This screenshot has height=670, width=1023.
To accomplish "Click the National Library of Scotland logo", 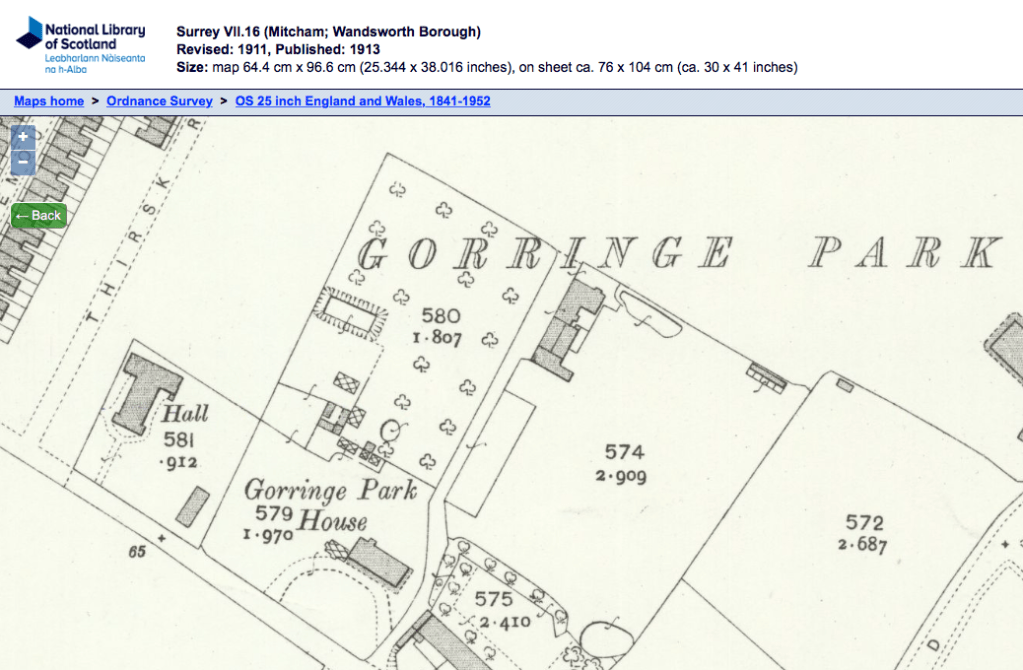I will 81,45.
